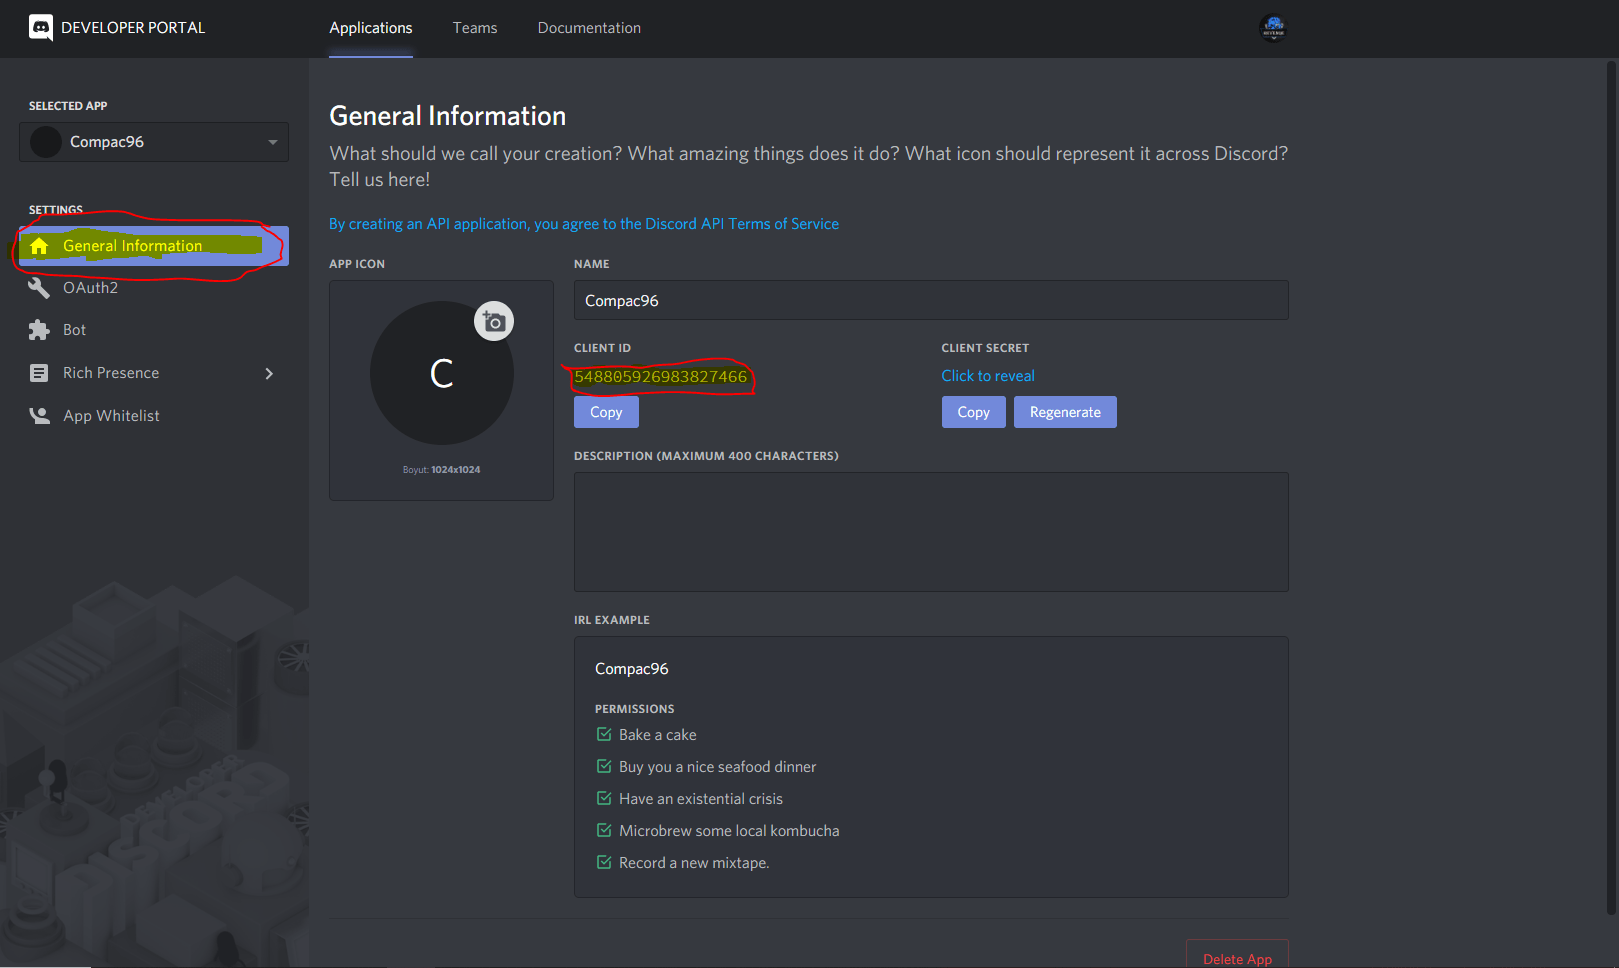Regenerate the client secret
The height and width of the screenshot is (968, 1619).
(1065, 412)
